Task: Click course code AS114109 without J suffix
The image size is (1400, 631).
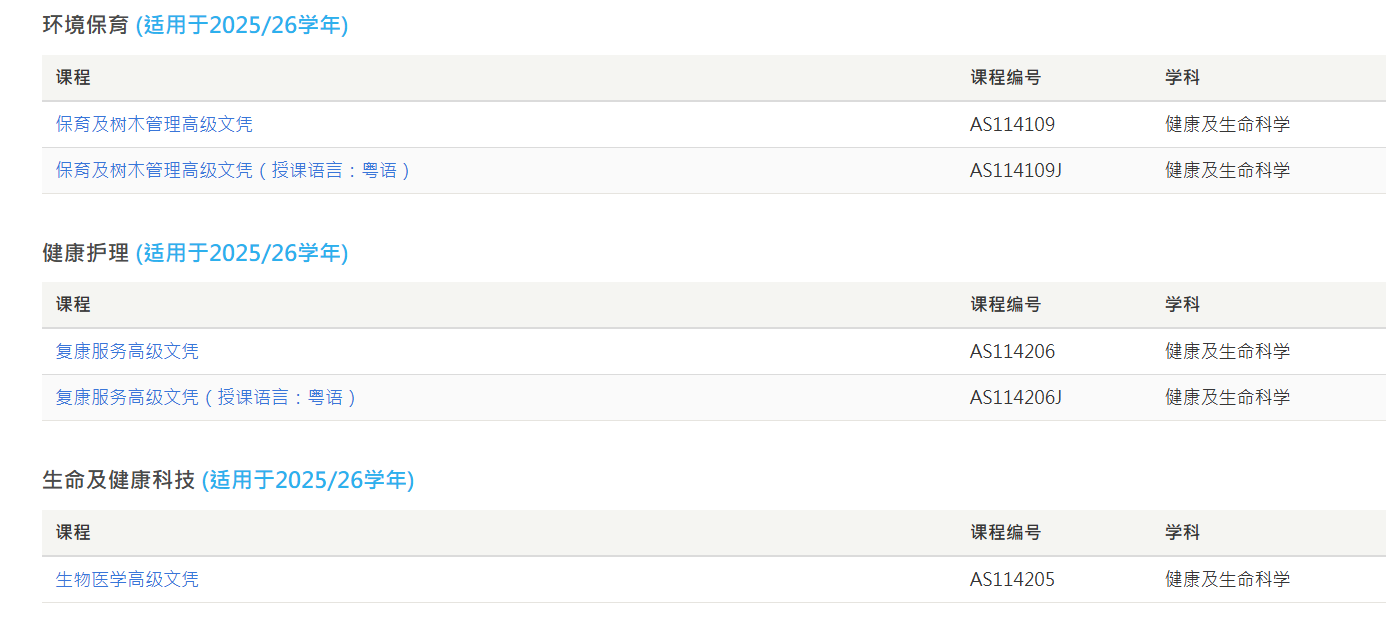Action: pos(1012,124)
